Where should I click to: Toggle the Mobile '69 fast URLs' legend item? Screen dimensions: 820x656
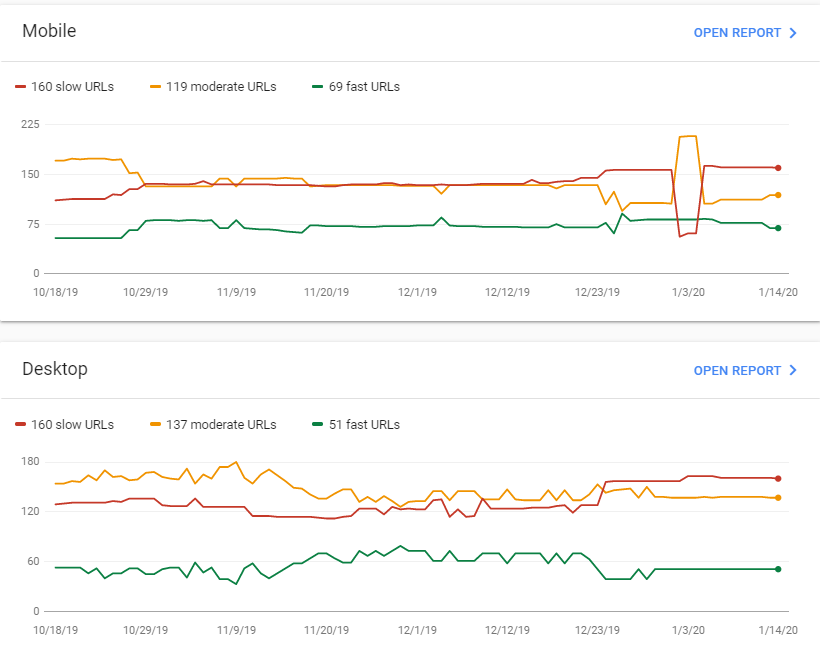356,87
